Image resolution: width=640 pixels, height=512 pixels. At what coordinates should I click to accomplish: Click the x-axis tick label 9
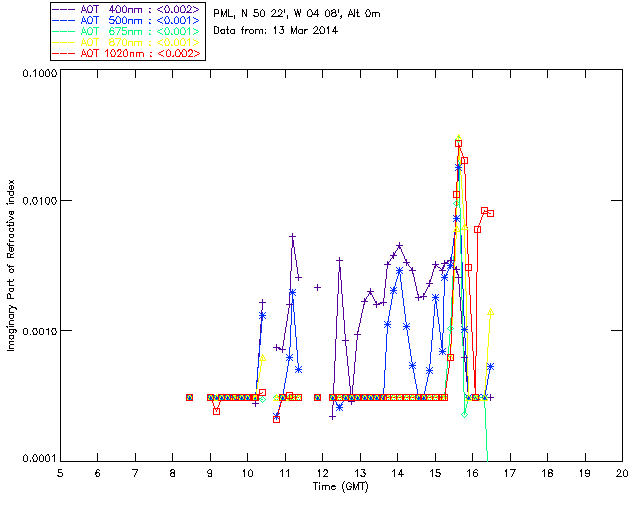(210, 473)
